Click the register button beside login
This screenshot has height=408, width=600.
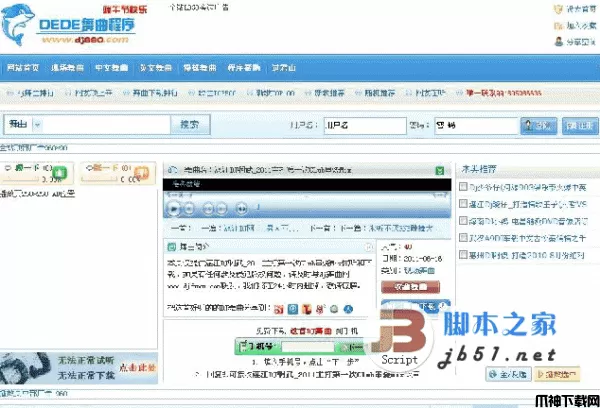[580, 126]
